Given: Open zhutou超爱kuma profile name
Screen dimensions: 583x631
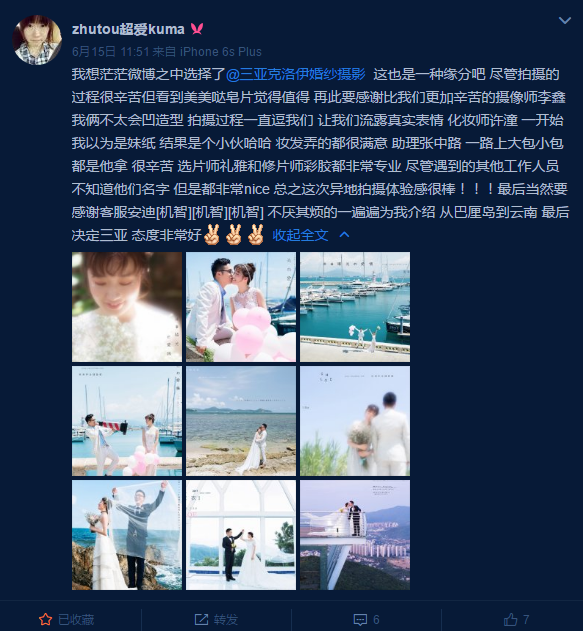Looking at the screenshot, I should (128, 29).
